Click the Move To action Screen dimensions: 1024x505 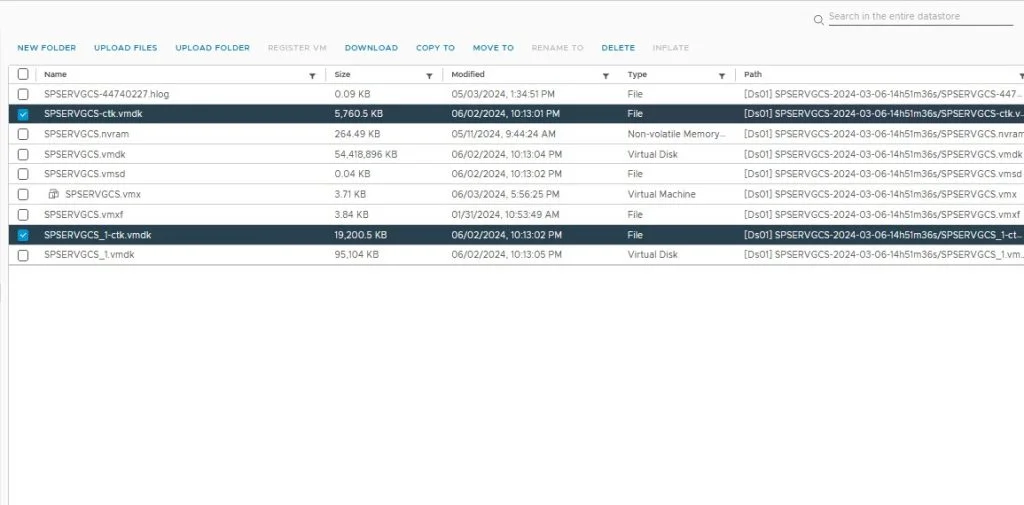493,48
